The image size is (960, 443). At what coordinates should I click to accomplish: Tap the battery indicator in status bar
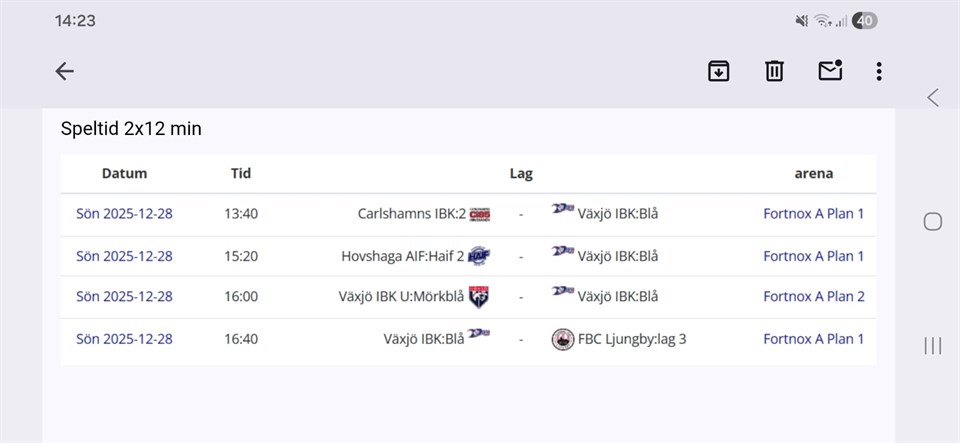(x=865, y=20)
